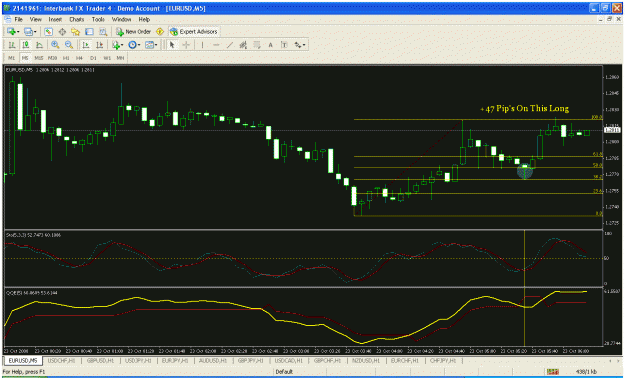Open the Market Watch window icon

click(48, 32)
